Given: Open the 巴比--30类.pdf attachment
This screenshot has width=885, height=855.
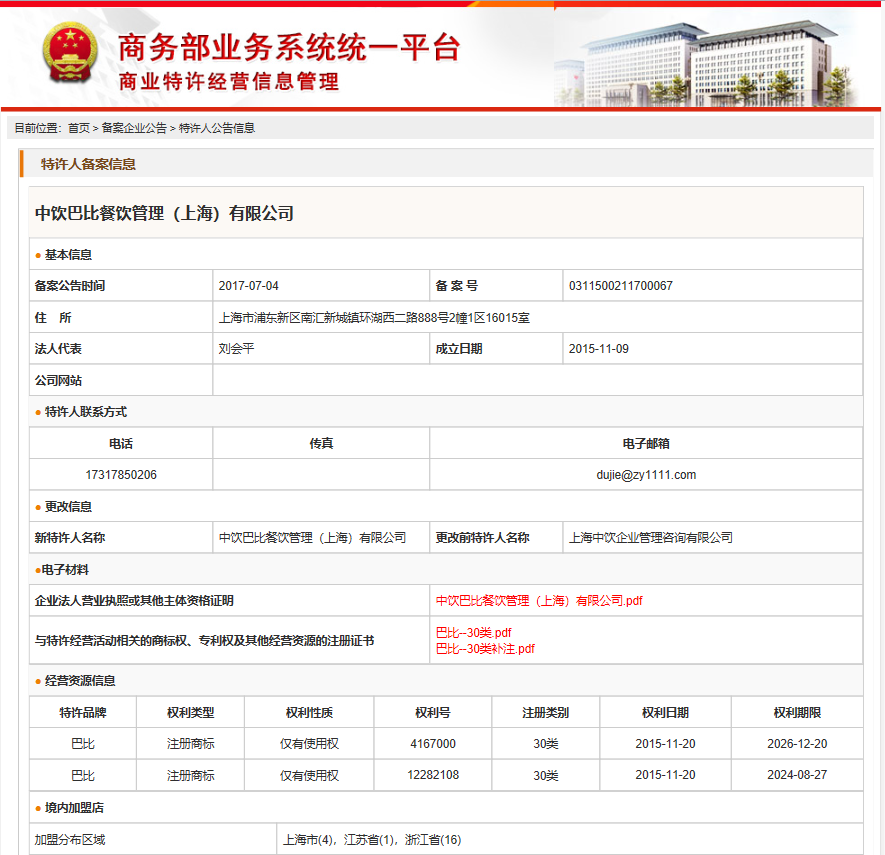Looking at the screenshot, I should coord(474,633).
